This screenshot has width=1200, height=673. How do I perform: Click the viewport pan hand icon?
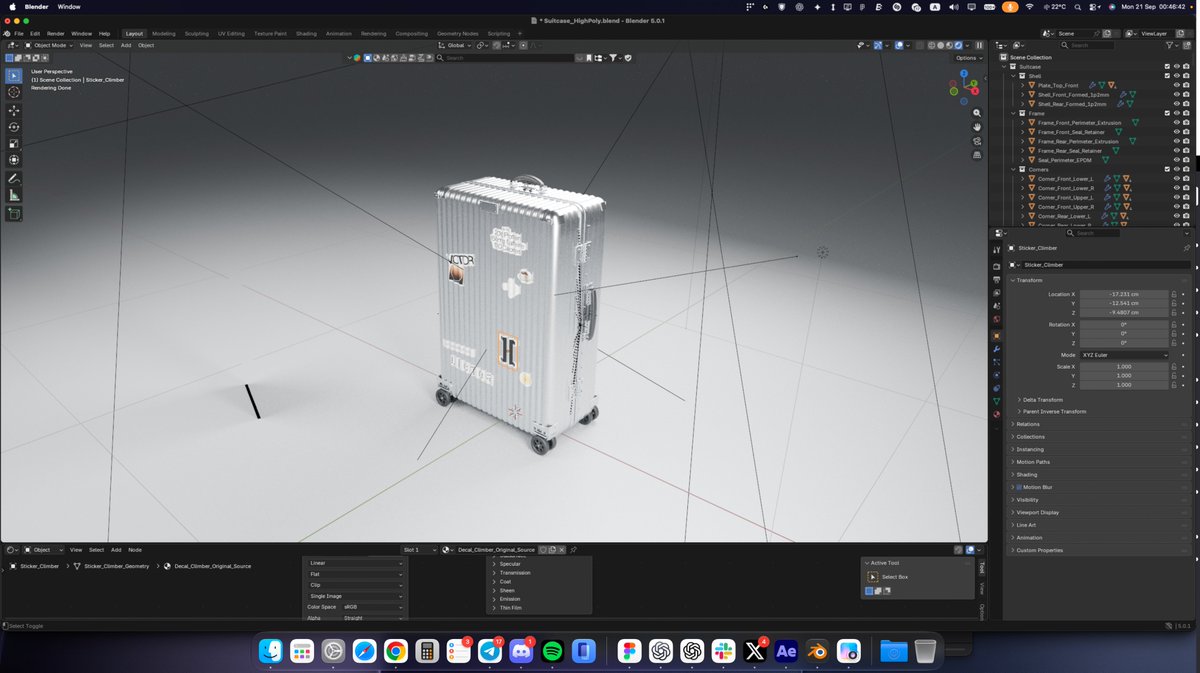(977, 127)
